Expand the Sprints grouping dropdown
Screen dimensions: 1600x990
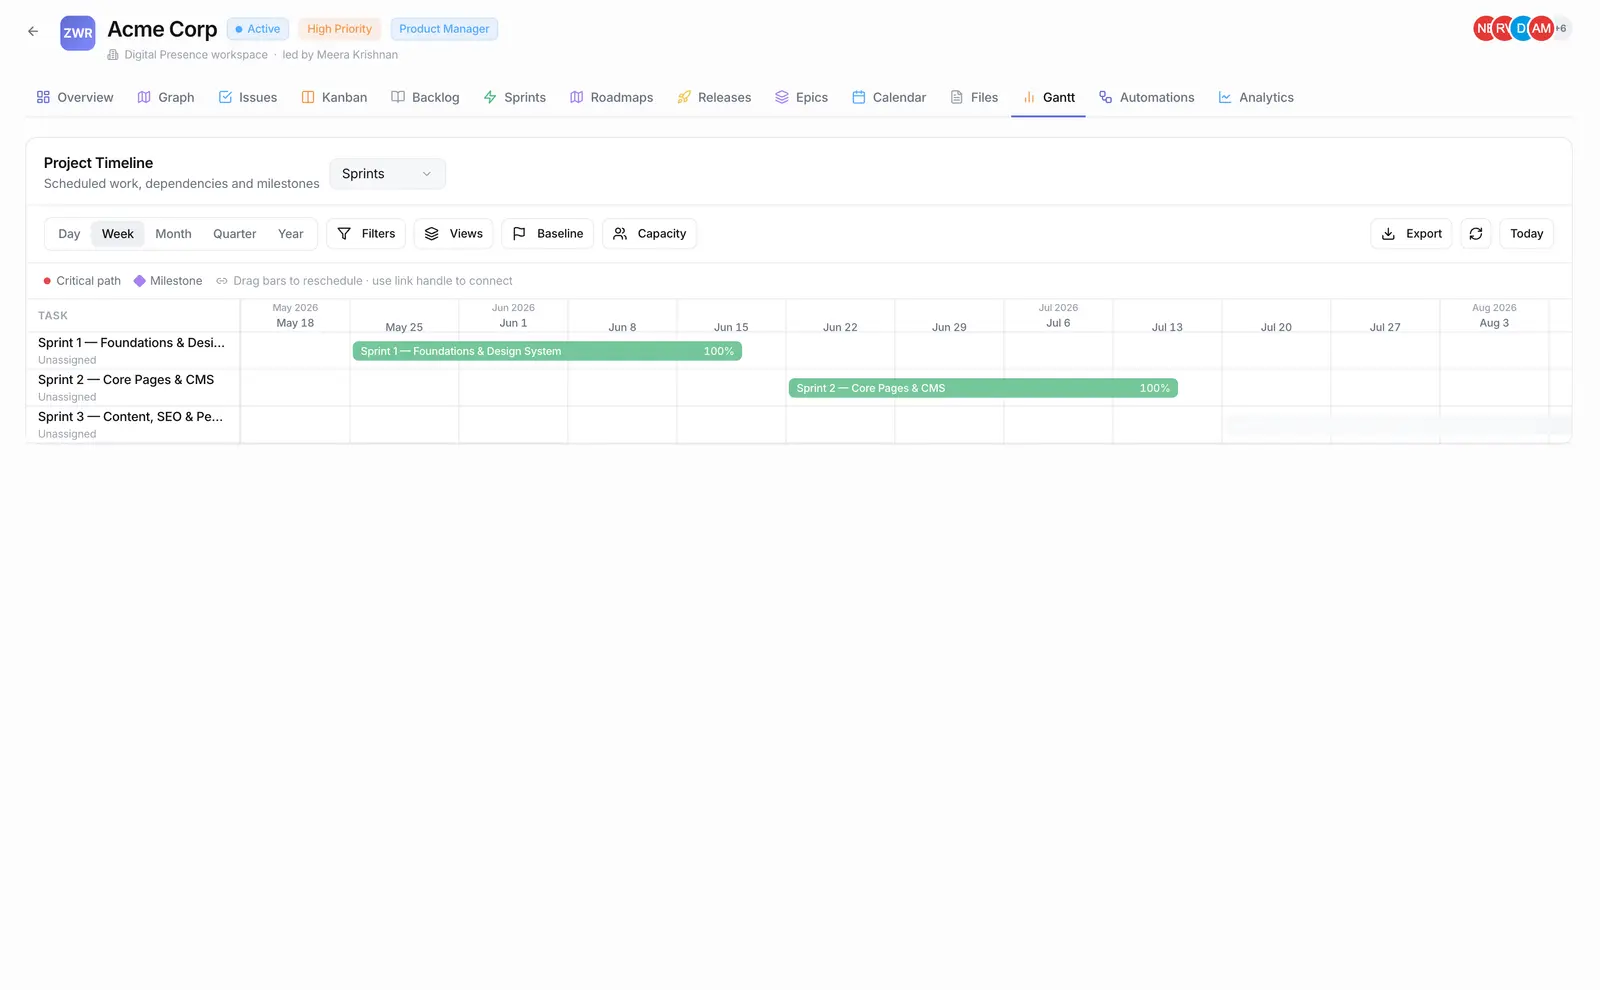click(387, 174)
